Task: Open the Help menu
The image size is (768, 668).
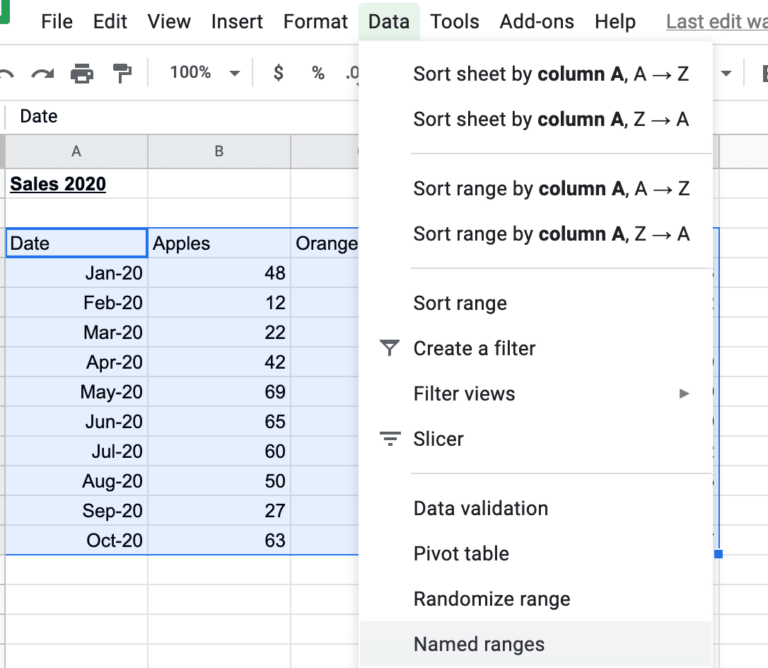Action: coord(615,22)
